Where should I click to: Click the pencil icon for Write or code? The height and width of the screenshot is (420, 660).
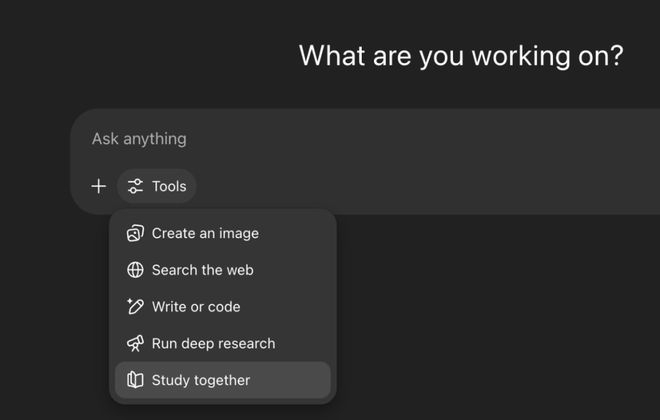[x=135, y=307]
